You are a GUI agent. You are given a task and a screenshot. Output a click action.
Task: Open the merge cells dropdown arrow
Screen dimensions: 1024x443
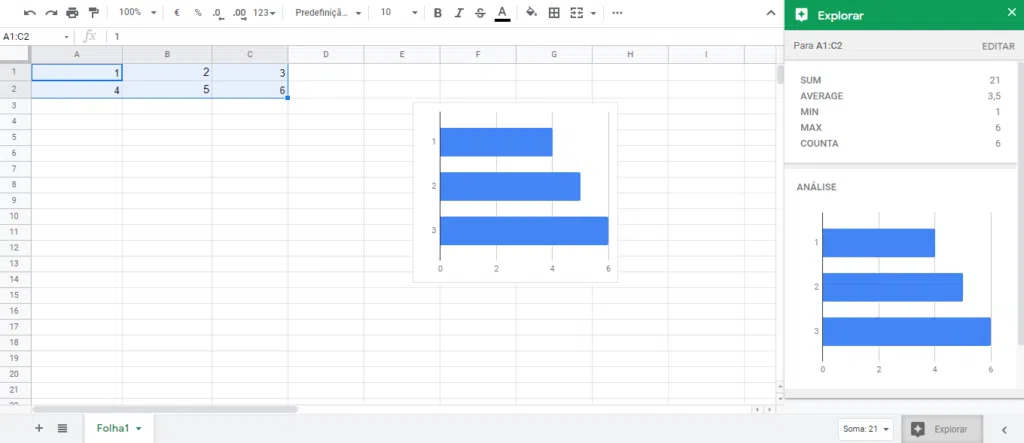[x=593, y=13]
